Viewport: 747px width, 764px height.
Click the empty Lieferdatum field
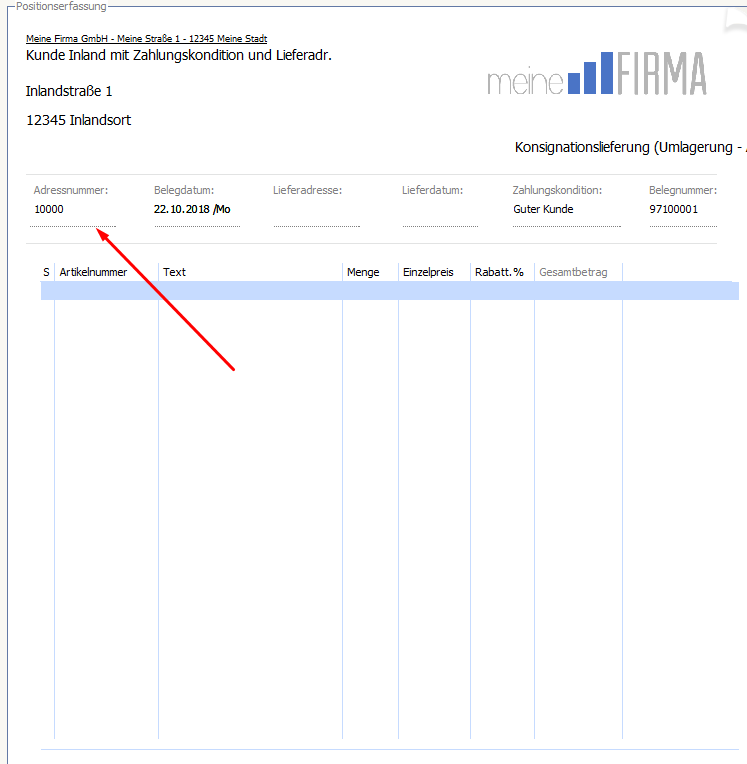(x=440, y=211)
